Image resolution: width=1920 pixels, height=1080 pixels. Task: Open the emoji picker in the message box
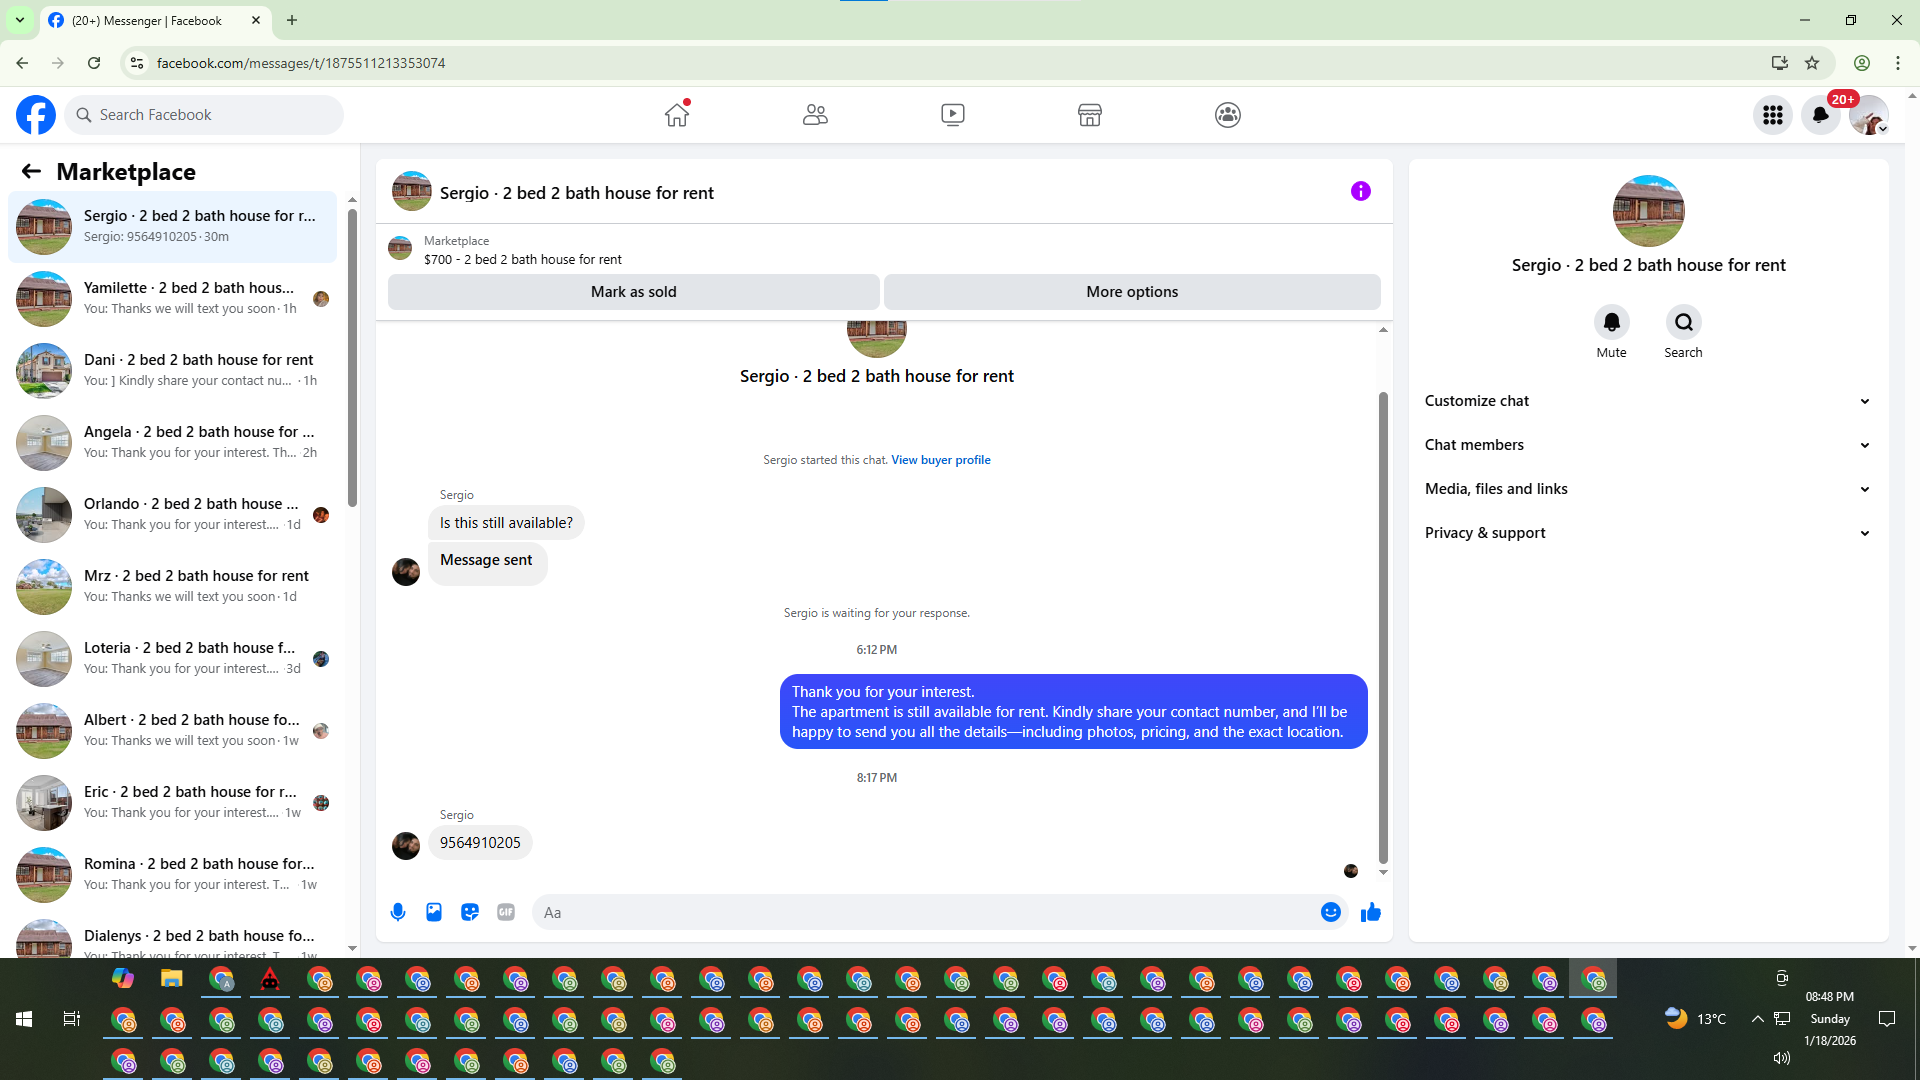1330,912
